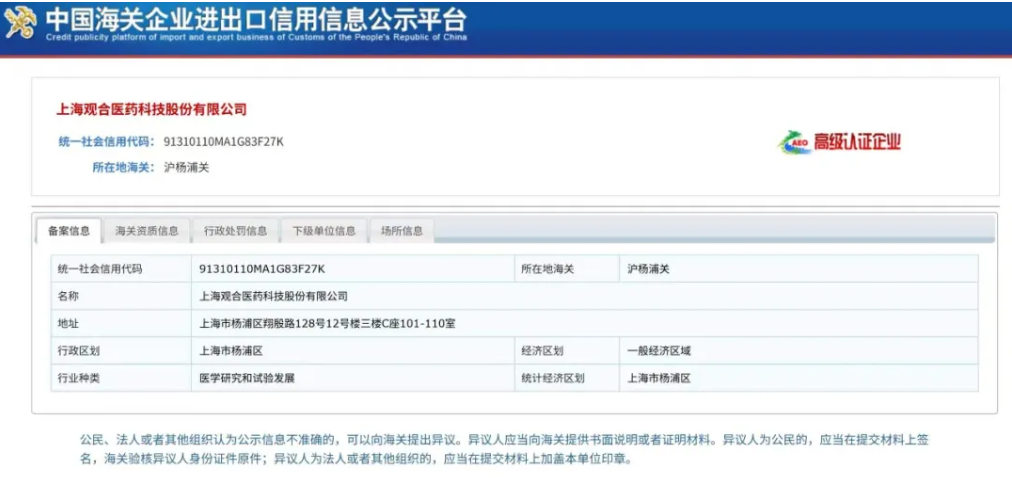Open the 备案信息 tab
1012x478 pixels.
point(69,231)
